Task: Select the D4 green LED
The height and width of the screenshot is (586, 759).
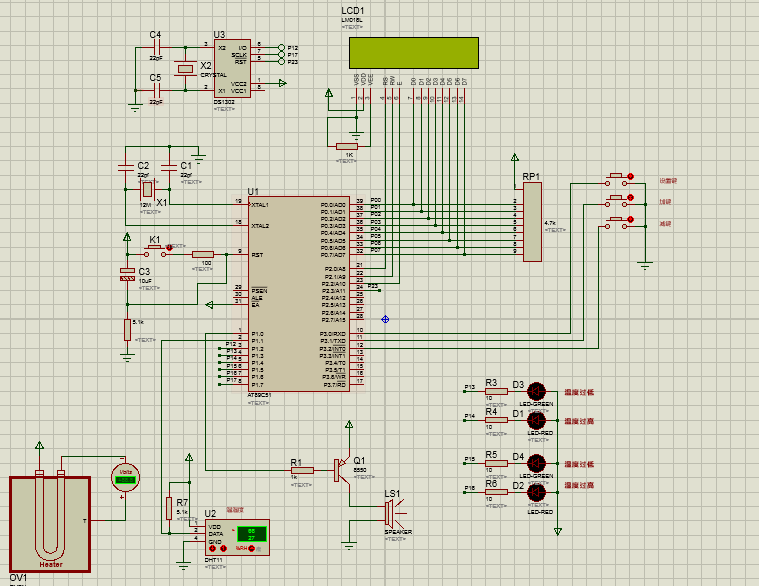Action: click(x=536, y=464)
